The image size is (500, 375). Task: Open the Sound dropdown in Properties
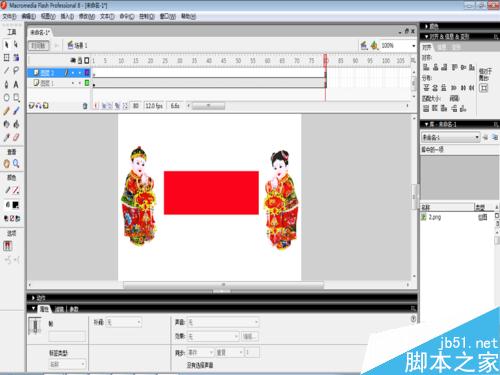point(223,322)
